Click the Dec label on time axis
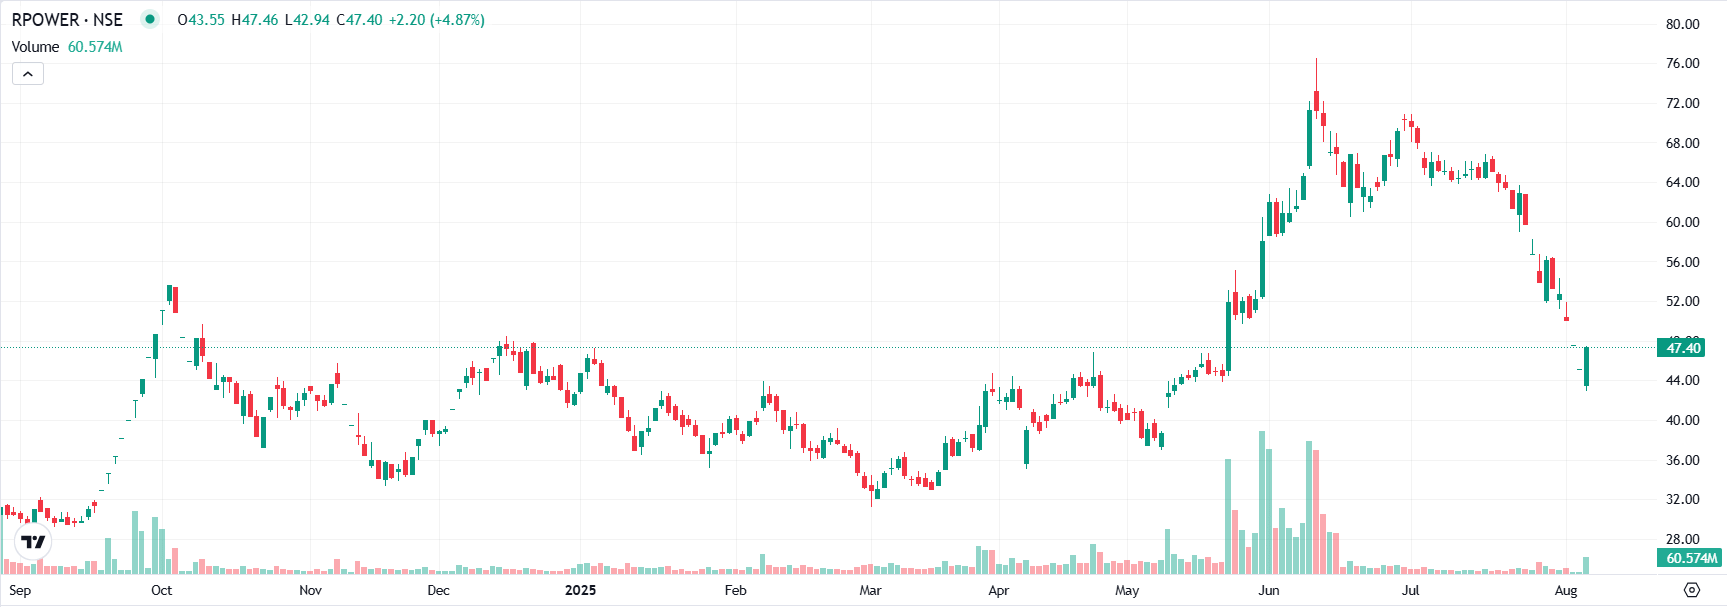Image resolution: width=1730 pixels, height=607 pixels. (438, 590)
